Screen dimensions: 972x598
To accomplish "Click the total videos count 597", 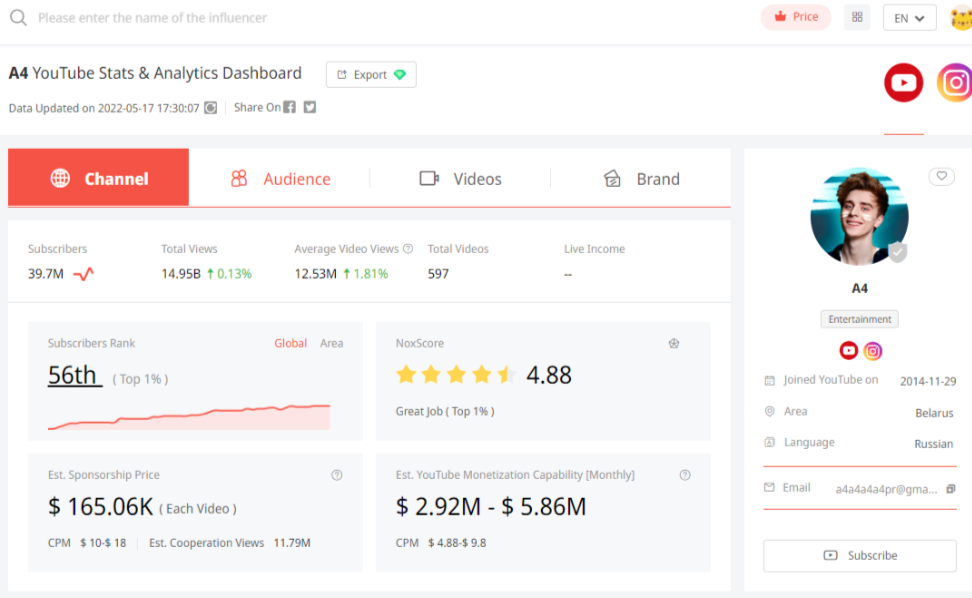I will point(438,274).
